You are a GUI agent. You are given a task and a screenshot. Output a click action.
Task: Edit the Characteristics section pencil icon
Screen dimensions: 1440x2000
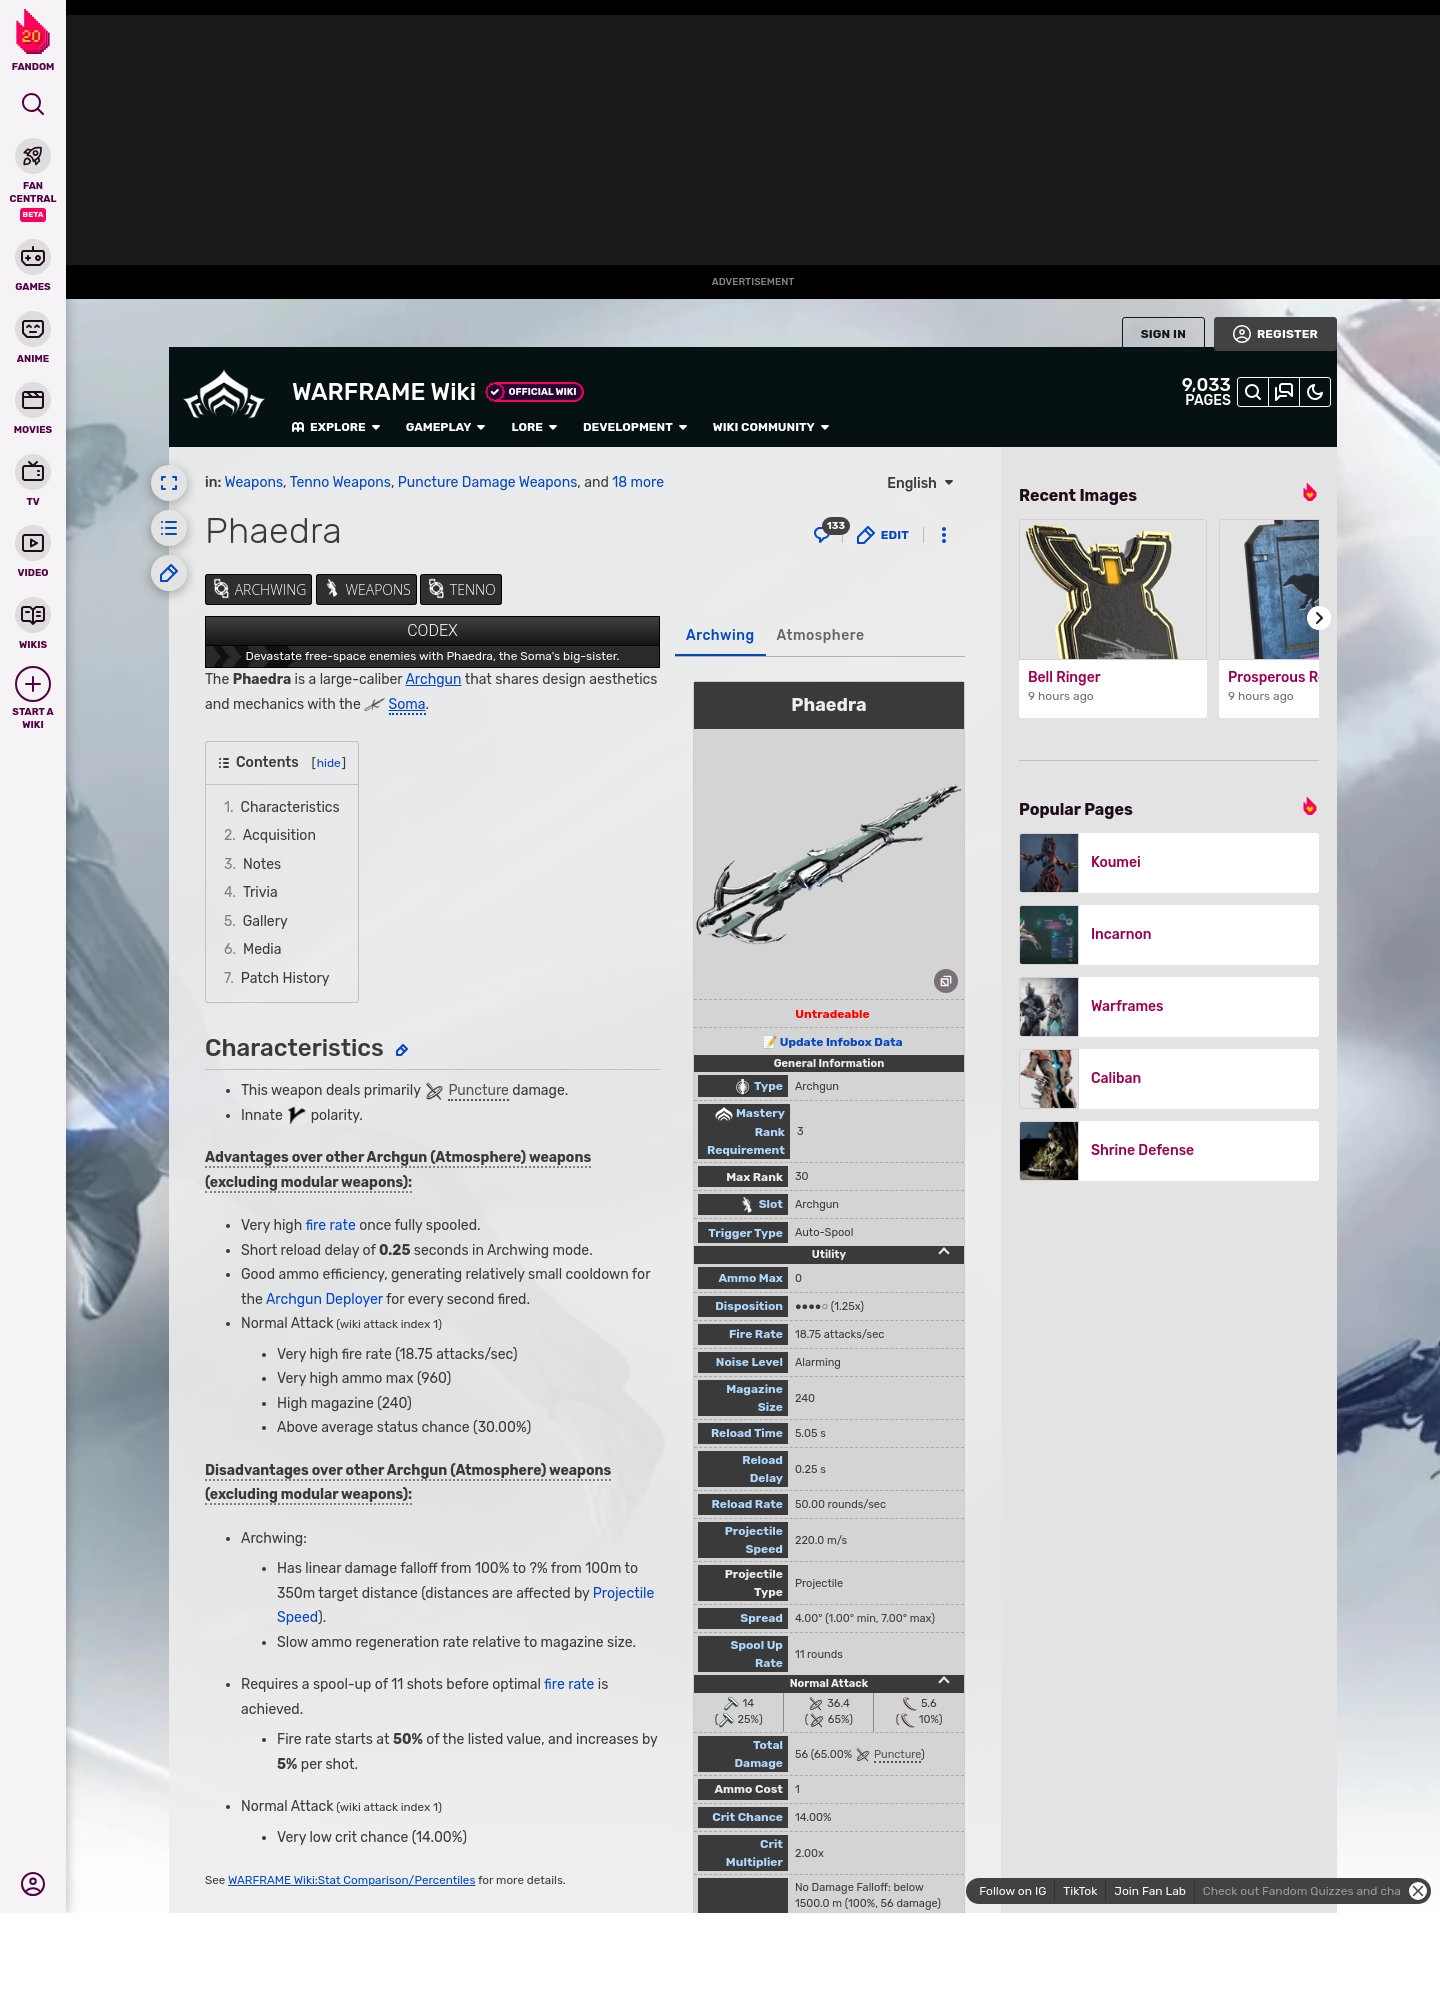click(402, 1050)
